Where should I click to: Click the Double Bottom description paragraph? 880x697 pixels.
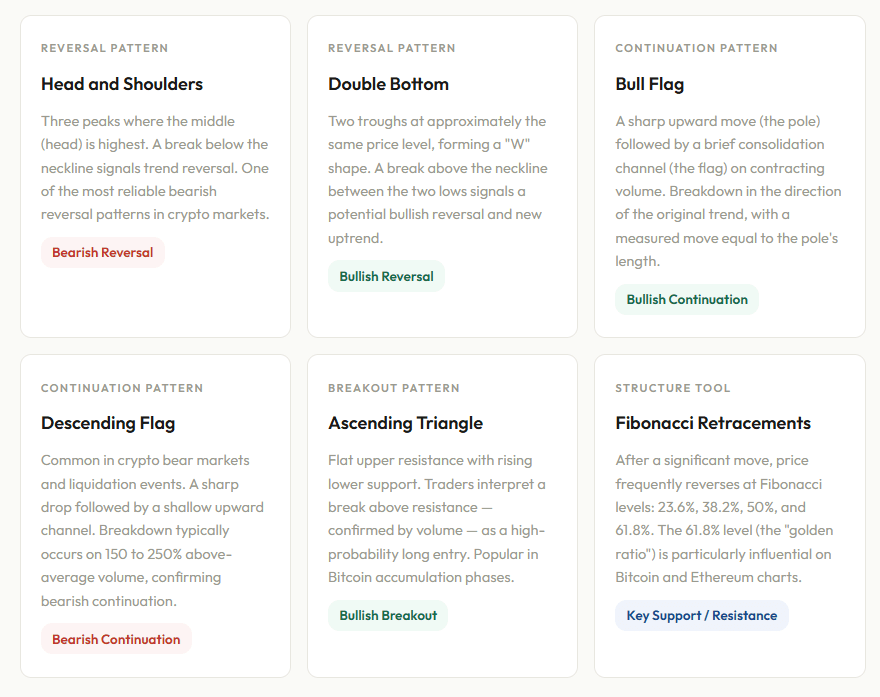point(437,179)
